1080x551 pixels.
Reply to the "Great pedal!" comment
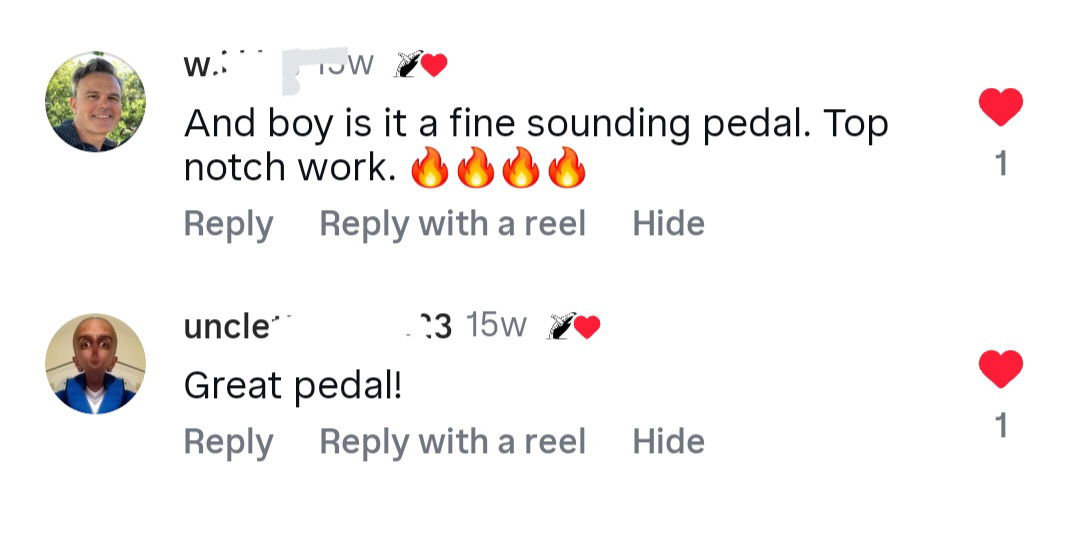coord(228,442)
